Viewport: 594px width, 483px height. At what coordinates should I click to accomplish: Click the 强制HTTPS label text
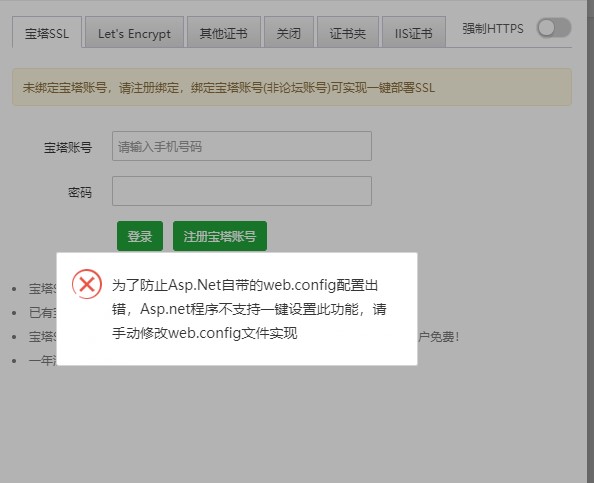tap(492, 28)
